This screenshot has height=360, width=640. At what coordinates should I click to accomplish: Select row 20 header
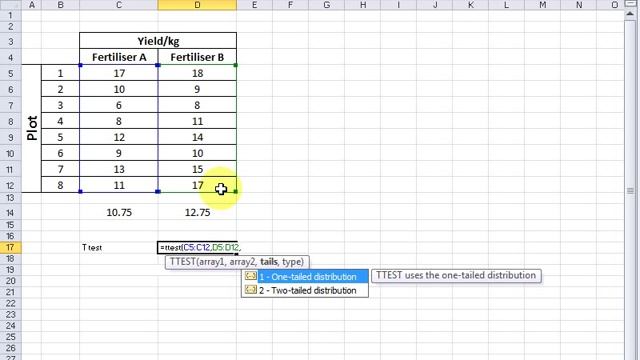[x=10, y=281]
